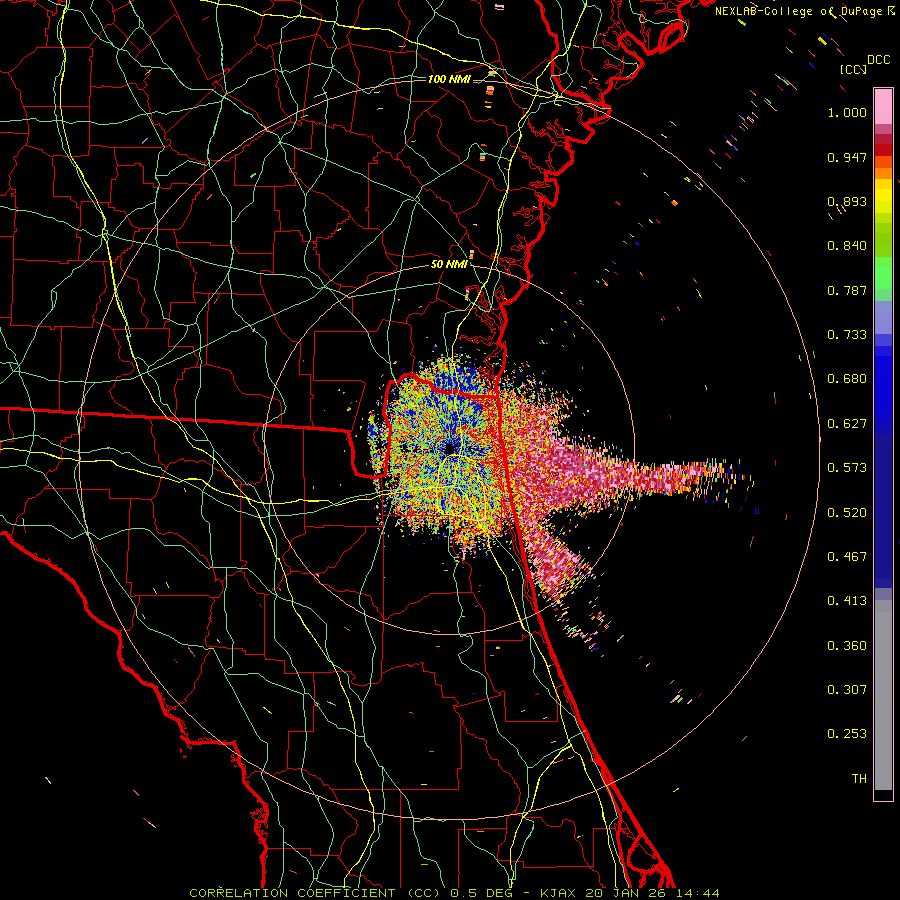900x900 pixels.
Task: Select the 0.627 scale value
Action: pos(847,424)
